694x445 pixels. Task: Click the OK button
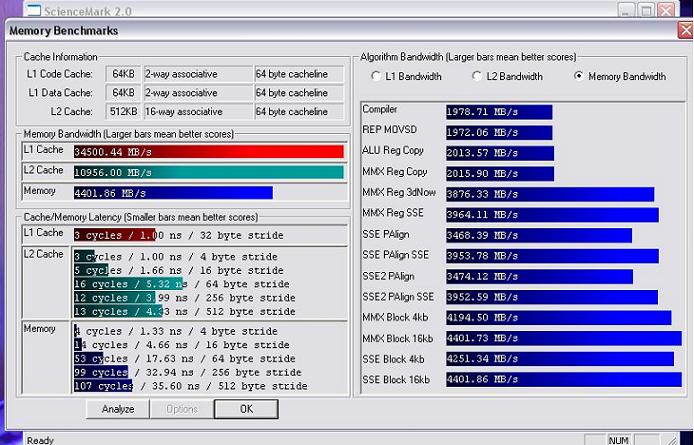coord(246,409)
